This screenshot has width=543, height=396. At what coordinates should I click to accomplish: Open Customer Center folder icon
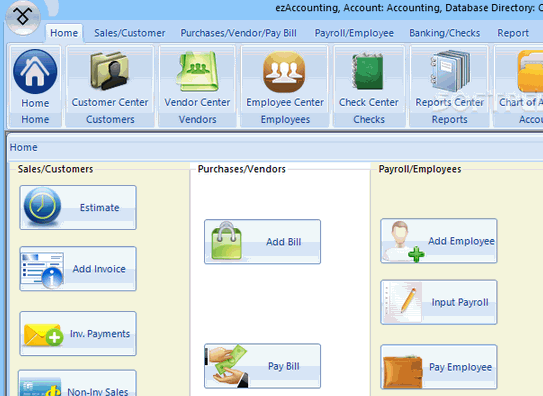pos(110,71)
